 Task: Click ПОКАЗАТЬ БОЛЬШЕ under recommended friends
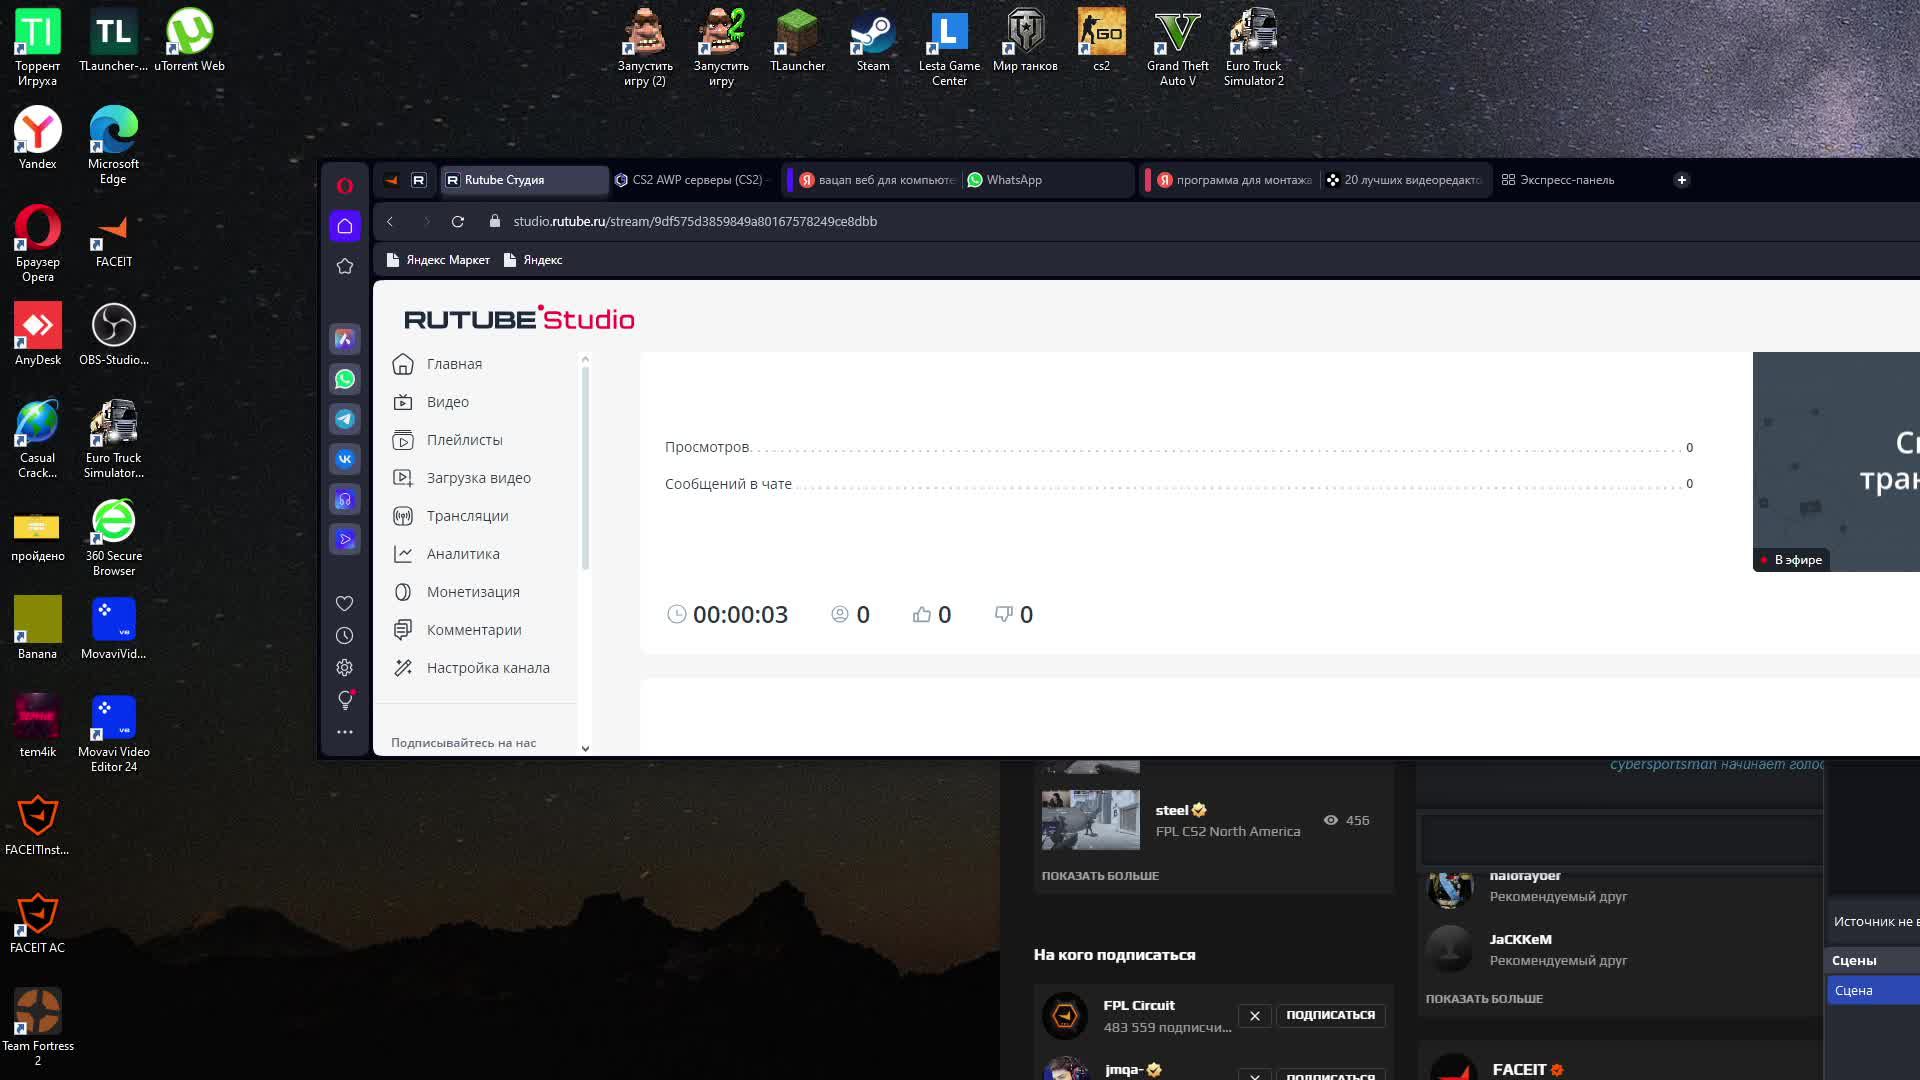[x=1484, y=999]
